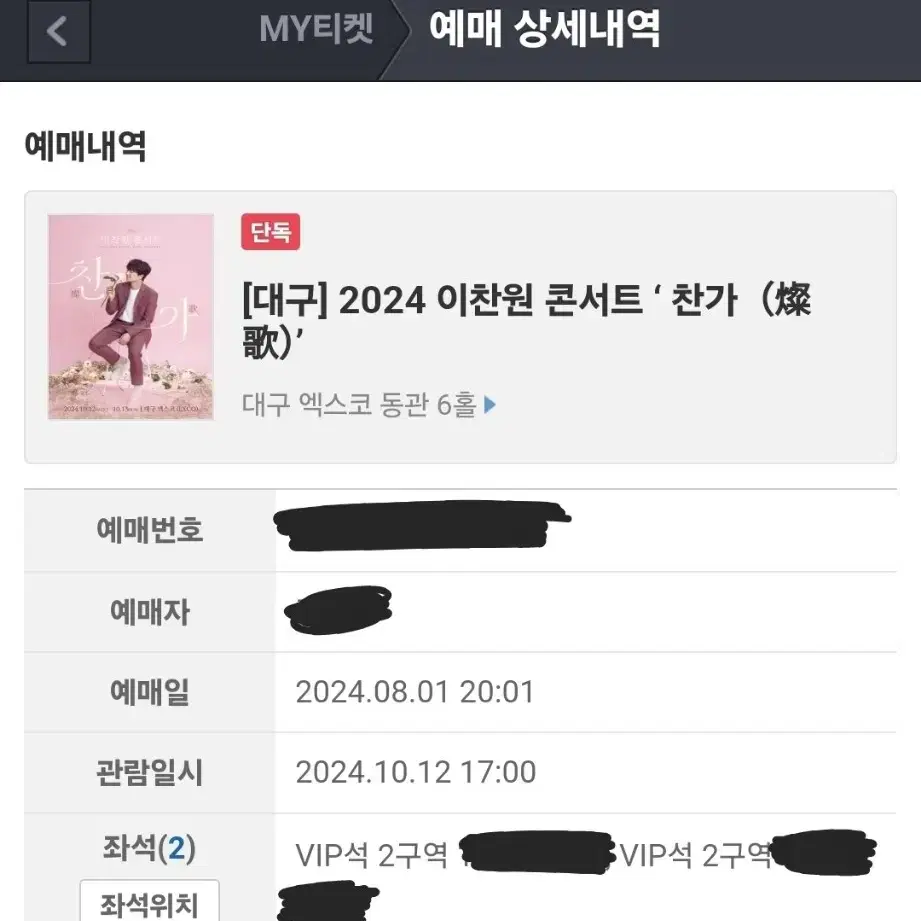Click the blacked-out reservation number field
This screenshot has width=921, height=921.
click(x=422, y=526)
